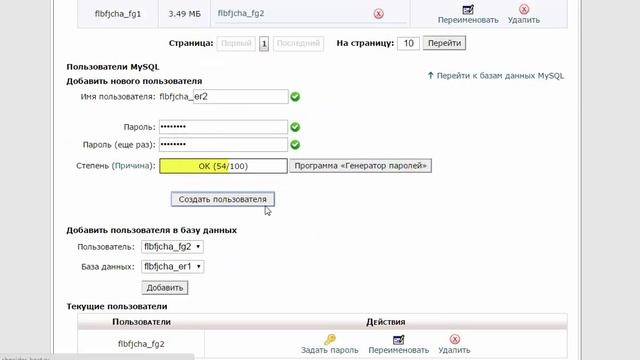Image resolution: width=640 pixels, height=360 pixels.
Task: Click flbfjcha_fg2 in the Текущие пользователи table
Action: click(141, 344)
